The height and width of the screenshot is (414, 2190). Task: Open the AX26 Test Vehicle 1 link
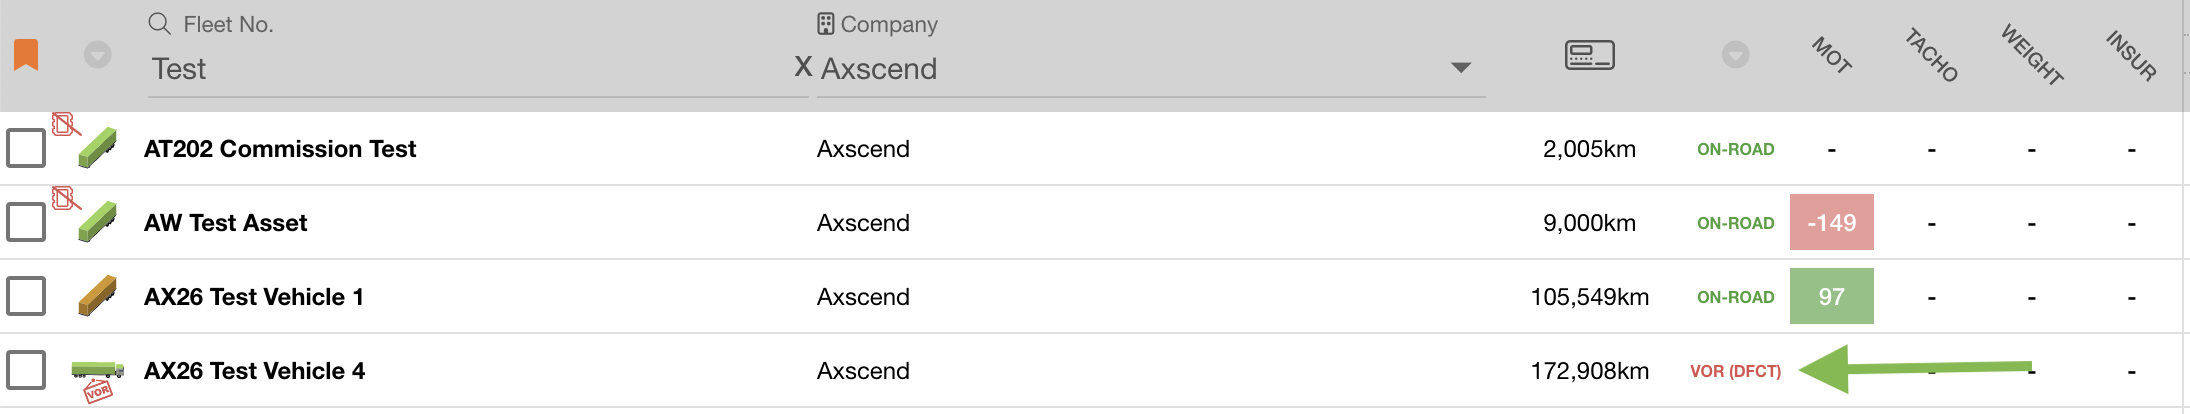(x=254, y=297)
